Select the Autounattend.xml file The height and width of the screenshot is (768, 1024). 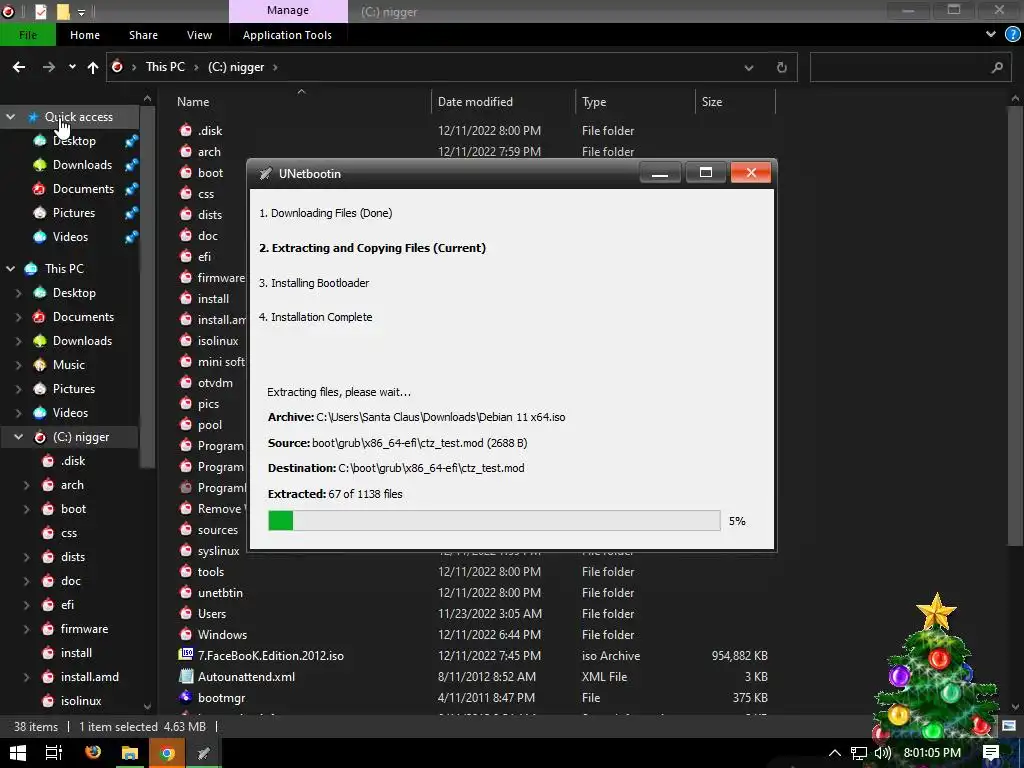point(246,677)
